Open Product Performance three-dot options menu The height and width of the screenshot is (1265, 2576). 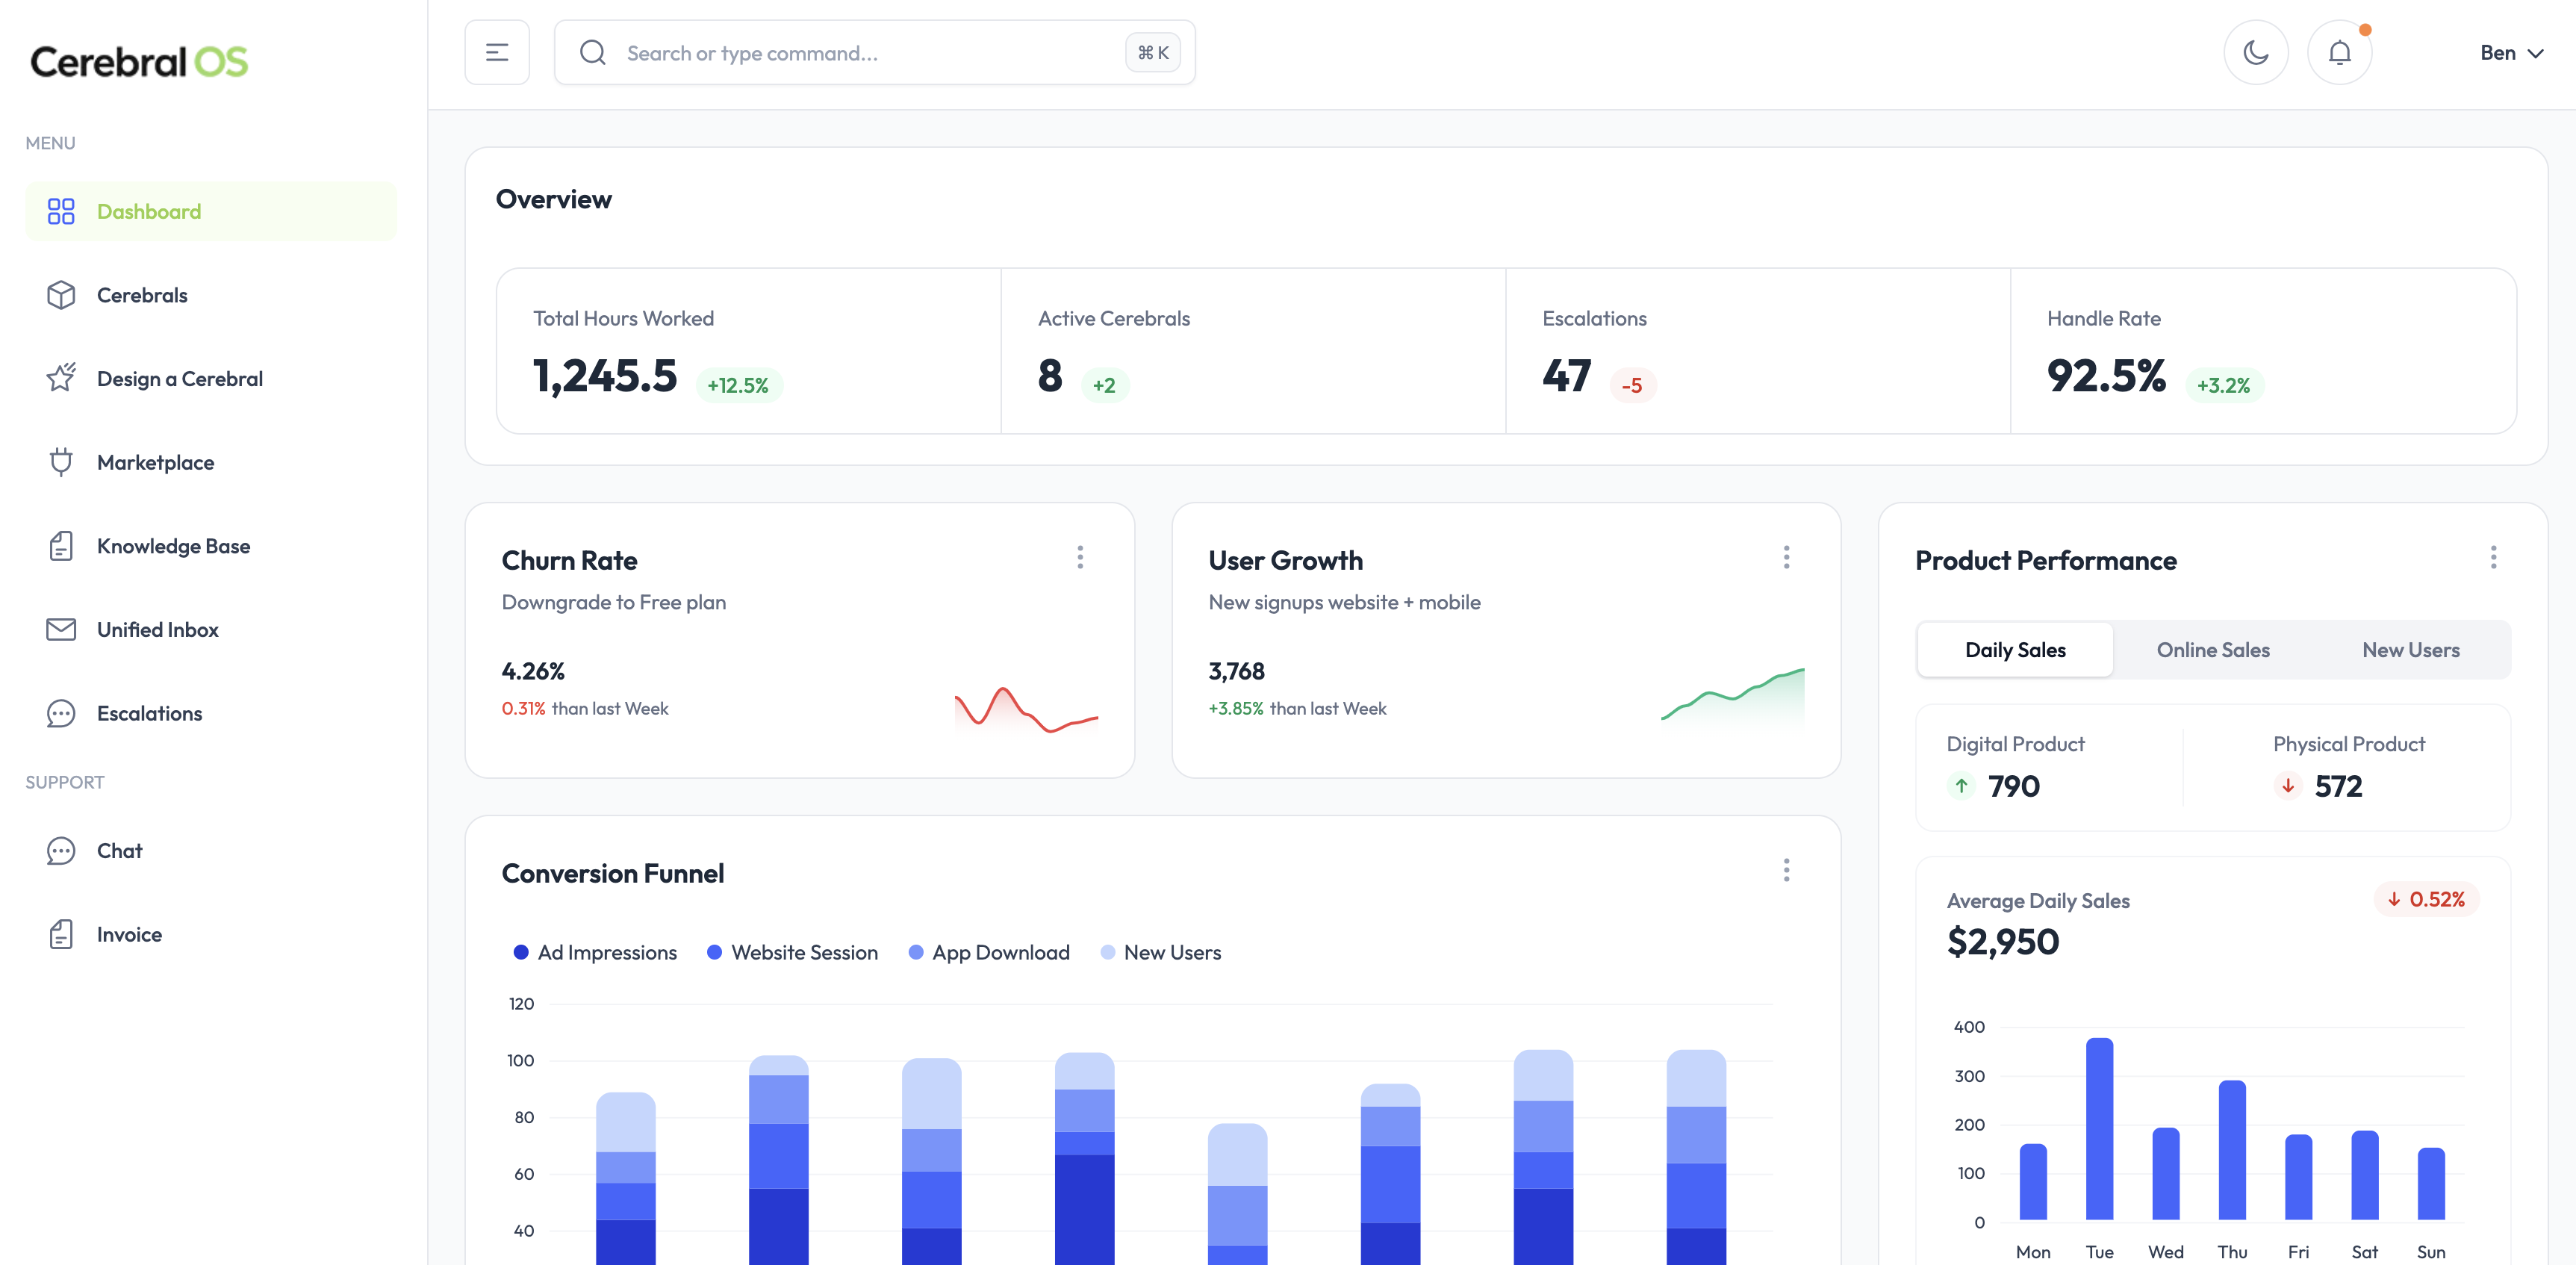pos(2493,557)
